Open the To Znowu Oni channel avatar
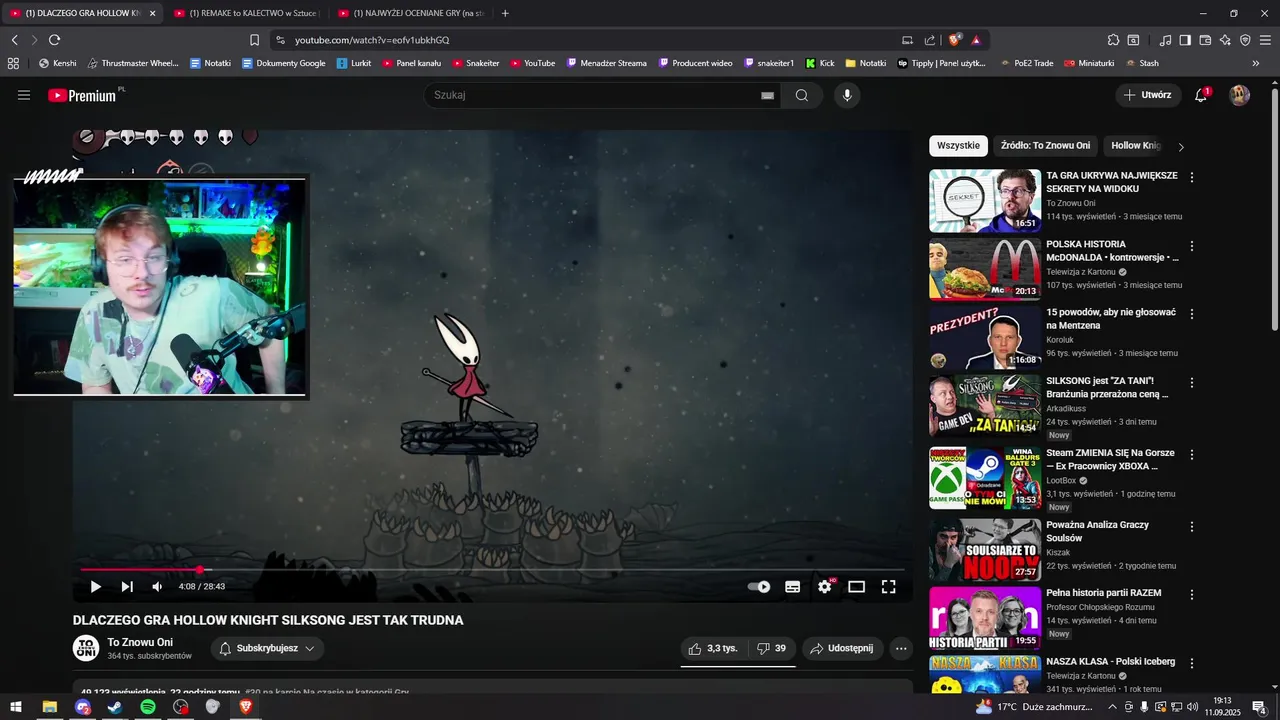 86,648
